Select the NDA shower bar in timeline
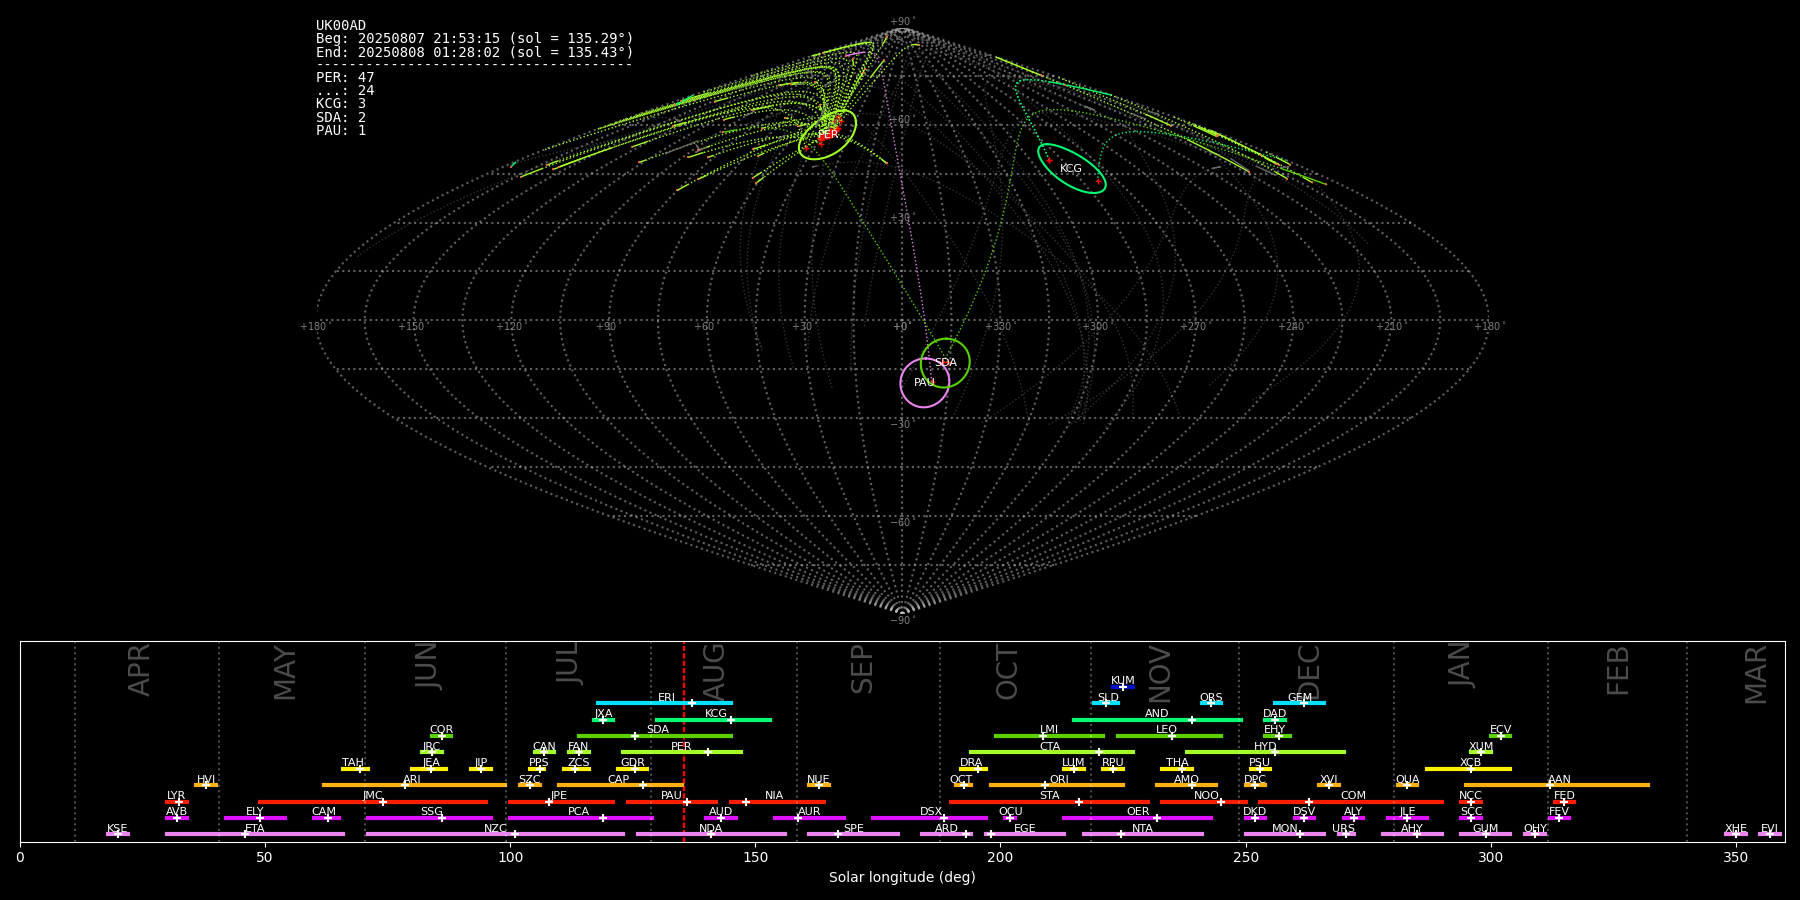This screenshot has width=1800, height=900. (x=711, y=834)
